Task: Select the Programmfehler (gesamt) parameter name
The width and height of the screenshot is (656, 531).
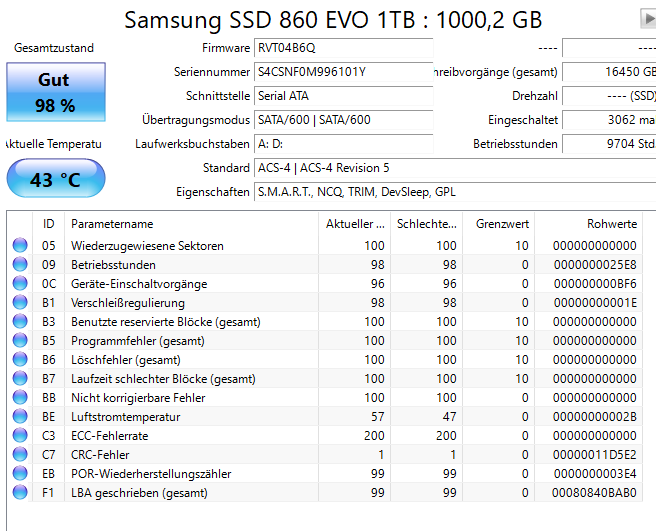Action: pos(138,341)
